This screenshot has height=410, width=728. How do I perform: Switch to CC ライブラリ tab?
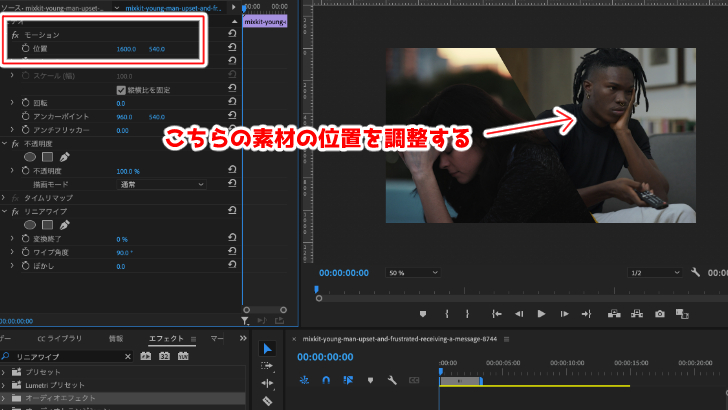[x=59, y=338]
